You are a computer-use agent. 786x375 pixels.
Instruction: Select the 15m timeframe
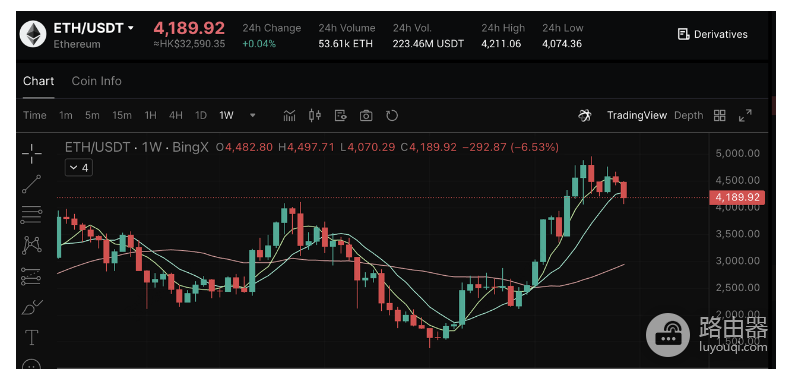(122, 115)
